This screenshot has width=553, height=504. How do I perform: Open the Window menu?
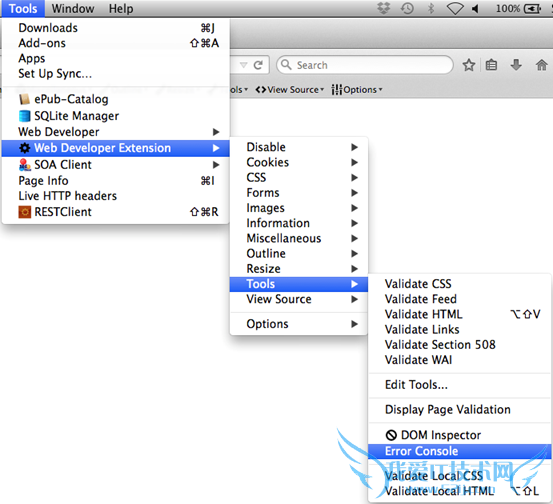pos(73,8)
